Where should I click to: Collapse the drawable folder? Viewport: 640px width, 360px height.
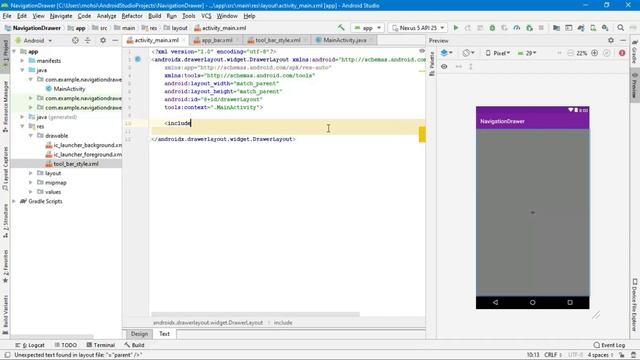pos(31,136)
